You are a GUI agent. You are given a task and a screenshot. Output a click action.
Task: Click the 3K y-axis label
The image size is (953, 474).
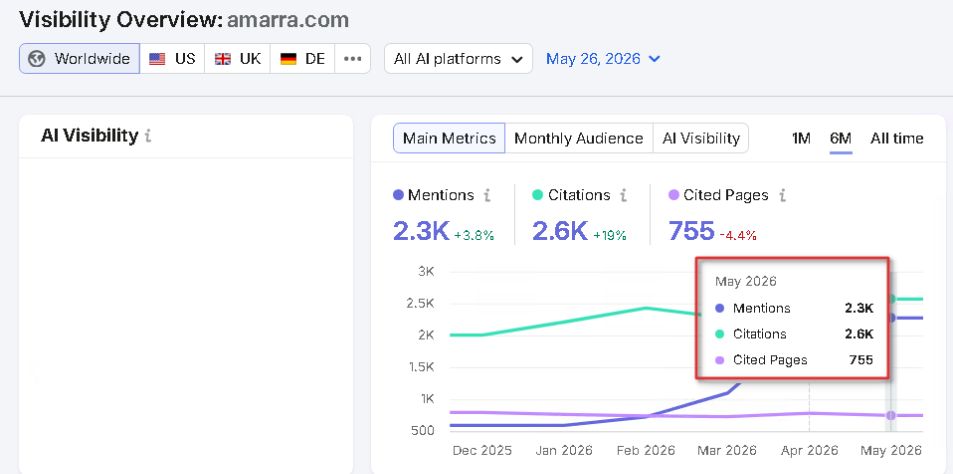point(426,271)
